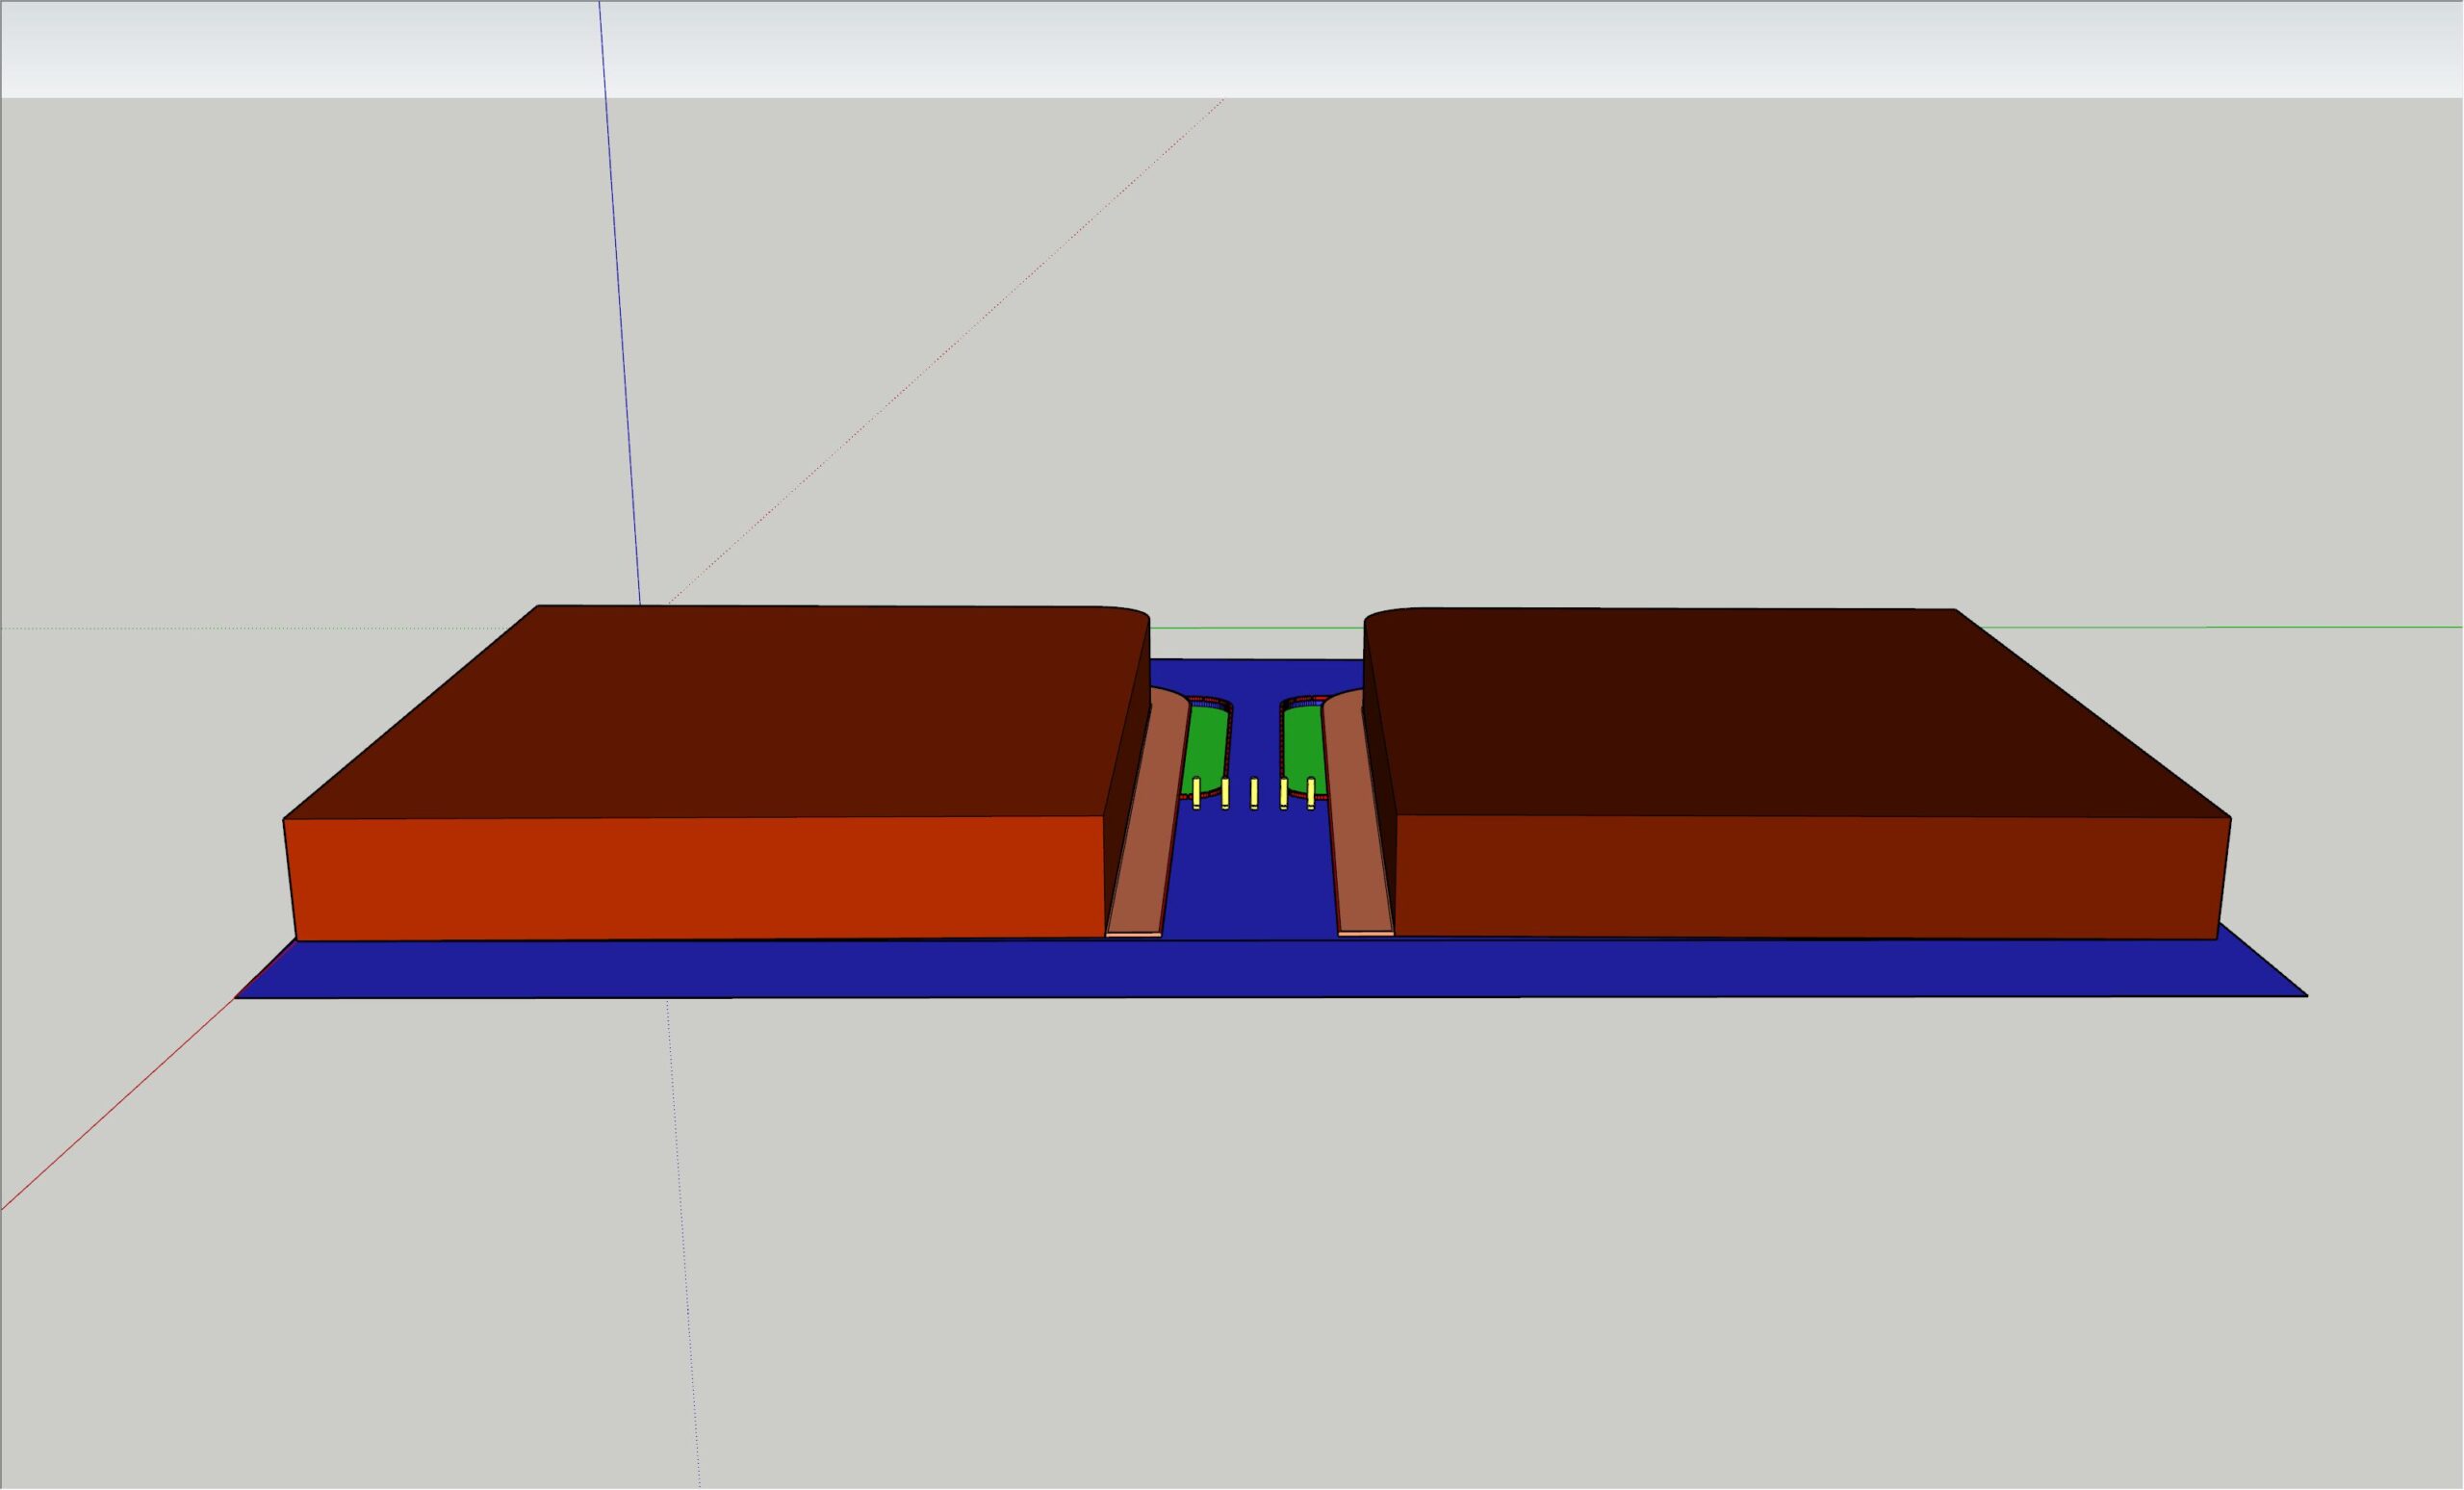Select the right green cylinder
The width and height of the screenshot is (2464, 1490).
(1305, 748)
